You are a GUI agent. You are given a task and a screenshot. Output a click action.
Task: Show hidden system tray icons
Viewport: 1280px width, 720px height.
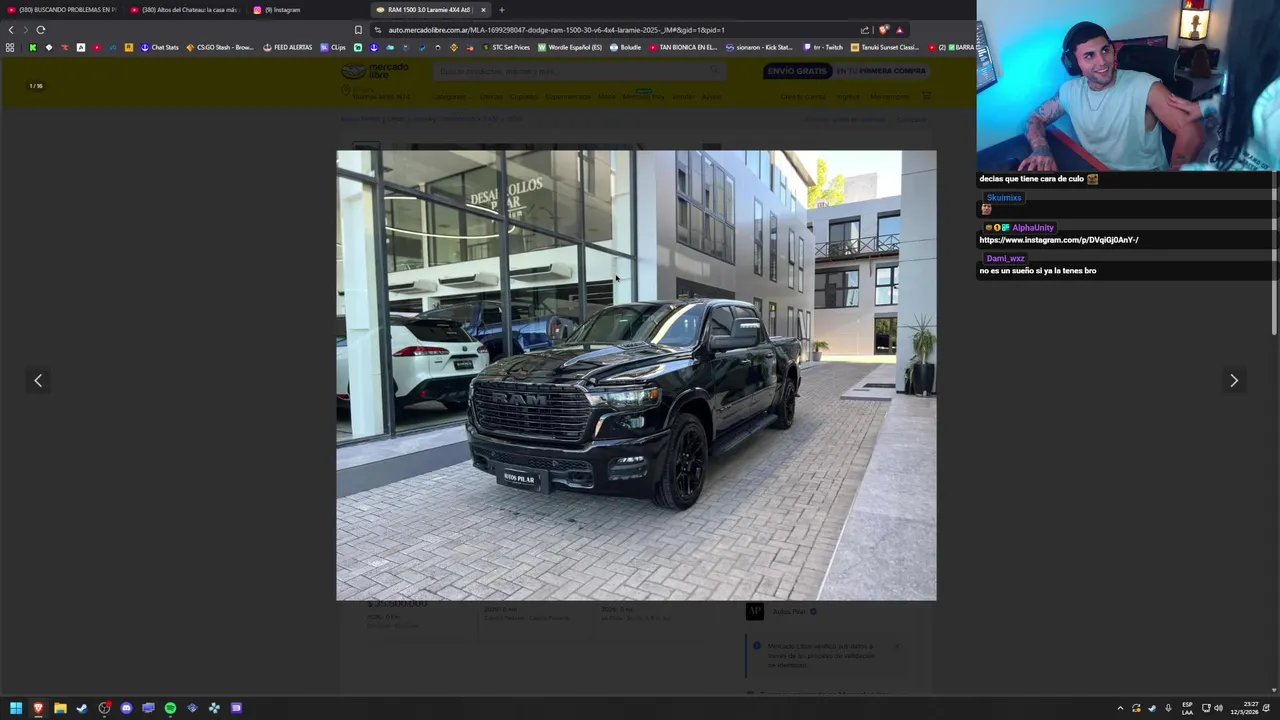(1120, 708)
